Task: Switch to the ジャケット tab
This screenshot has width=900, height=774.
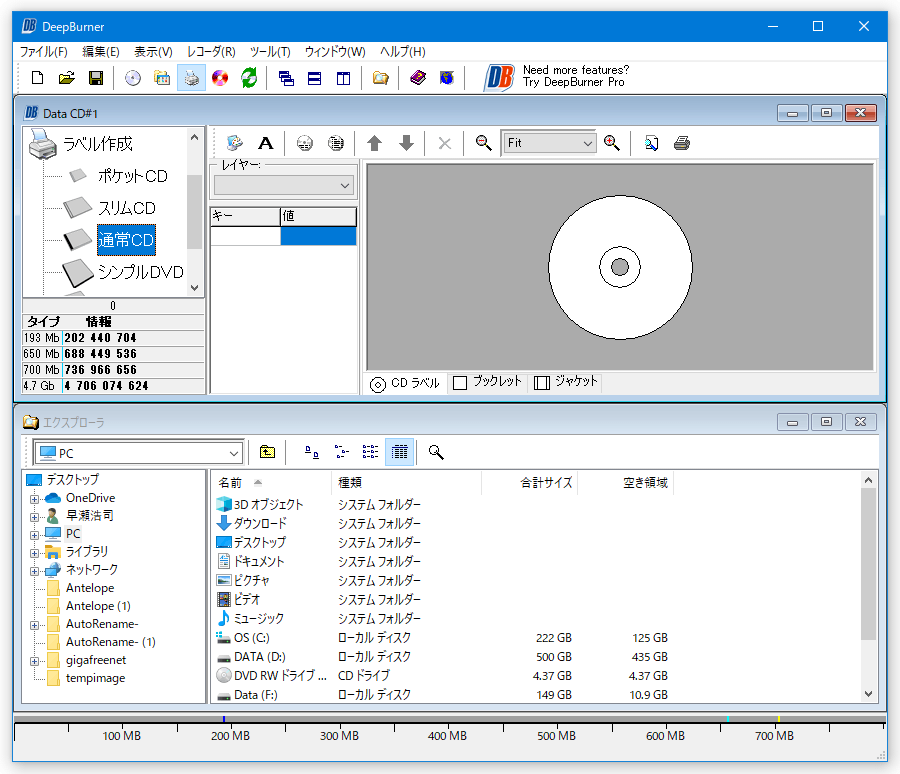Action: click(566, 382)
